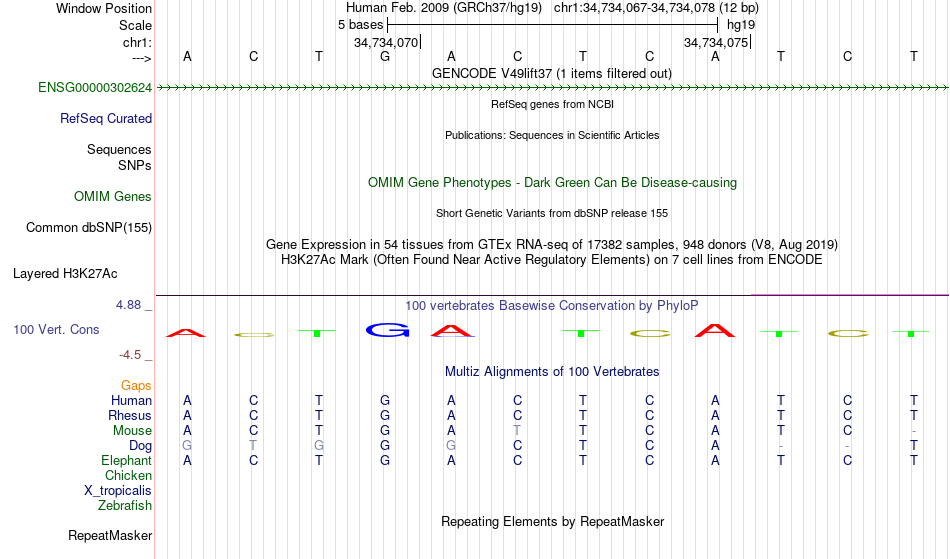Click Repeating Elements by RepeatMasker title
The image size is (950, 559).
[x=552, y=522]
